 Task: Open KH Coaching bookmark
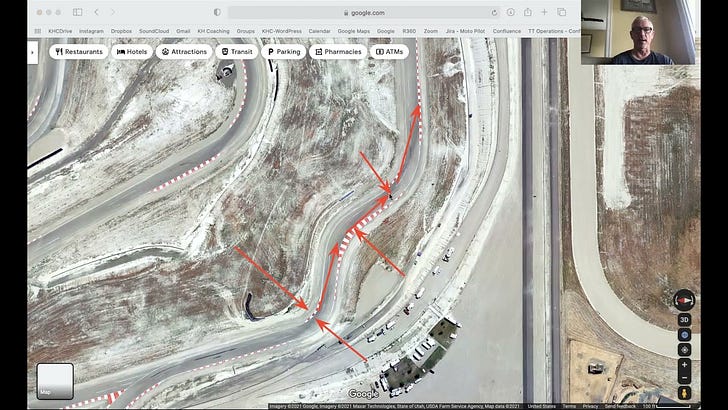click(213, 31)
